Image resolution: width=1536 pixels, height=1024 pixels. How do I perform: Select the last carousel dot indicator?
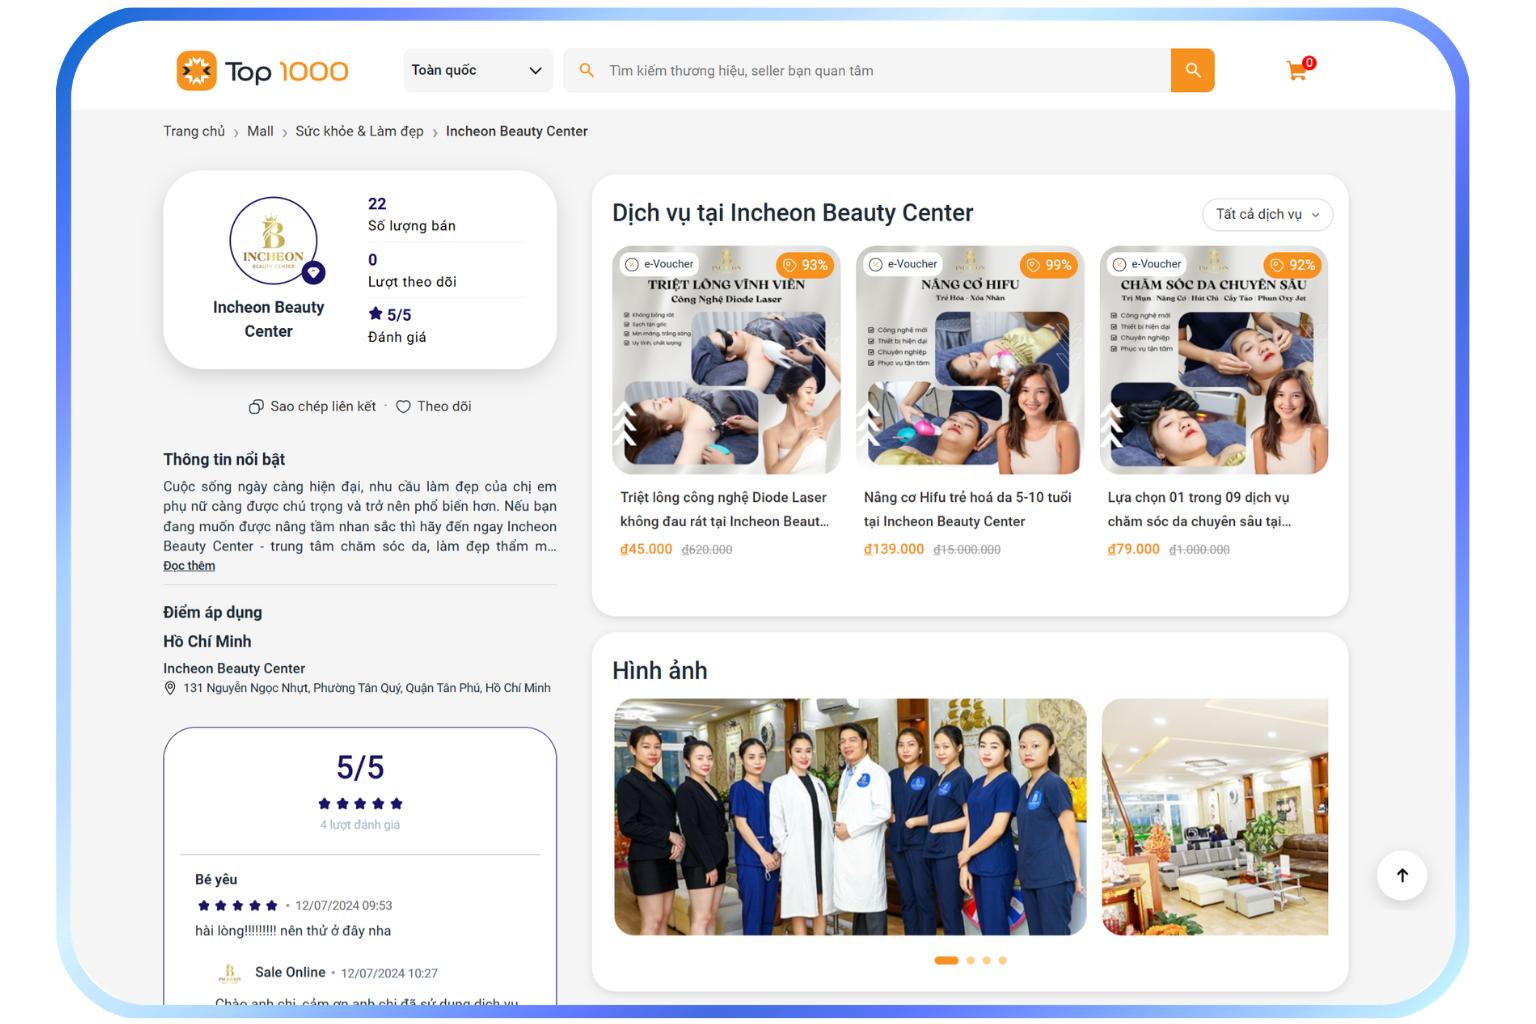(1002, 960)
